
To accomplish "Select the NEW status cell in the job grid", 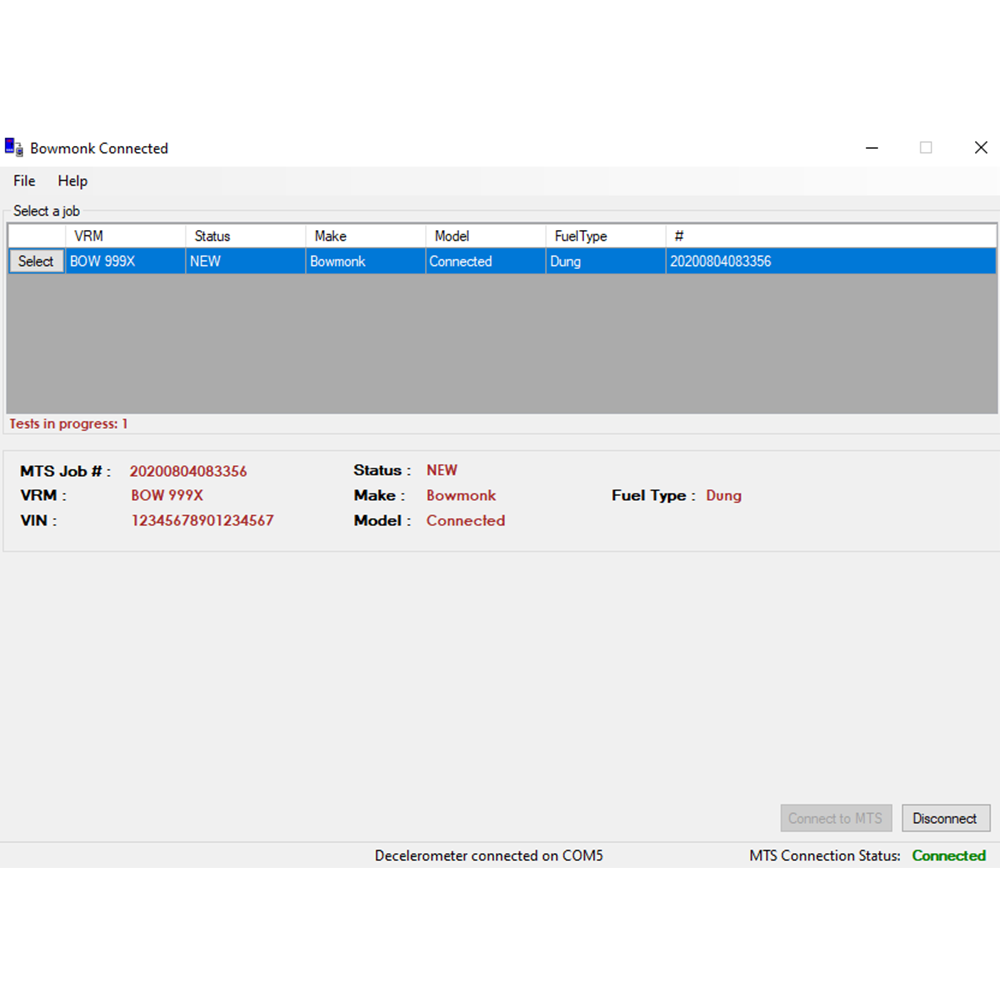I will click(x=246, y=261).
